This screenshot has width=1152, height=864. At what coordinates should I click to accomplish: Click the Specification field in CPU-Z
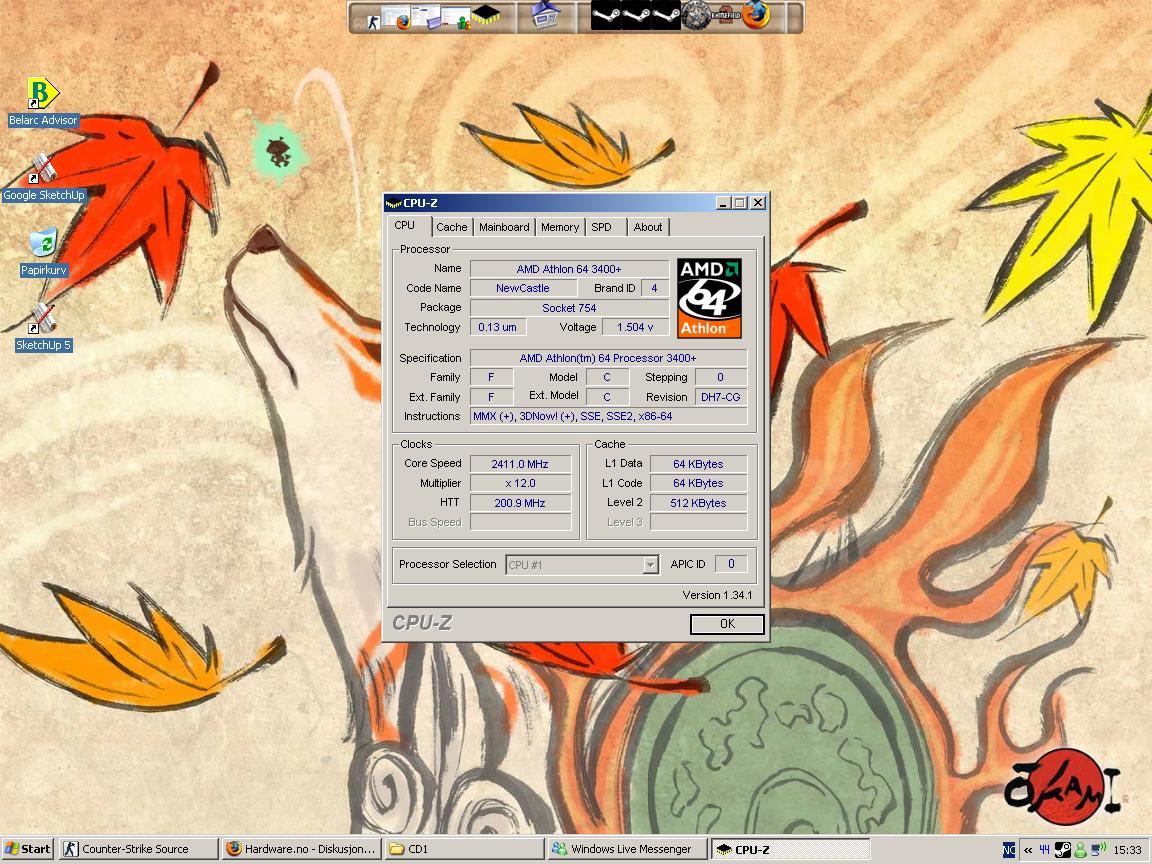pyautogui.click(x=608, y=358)
